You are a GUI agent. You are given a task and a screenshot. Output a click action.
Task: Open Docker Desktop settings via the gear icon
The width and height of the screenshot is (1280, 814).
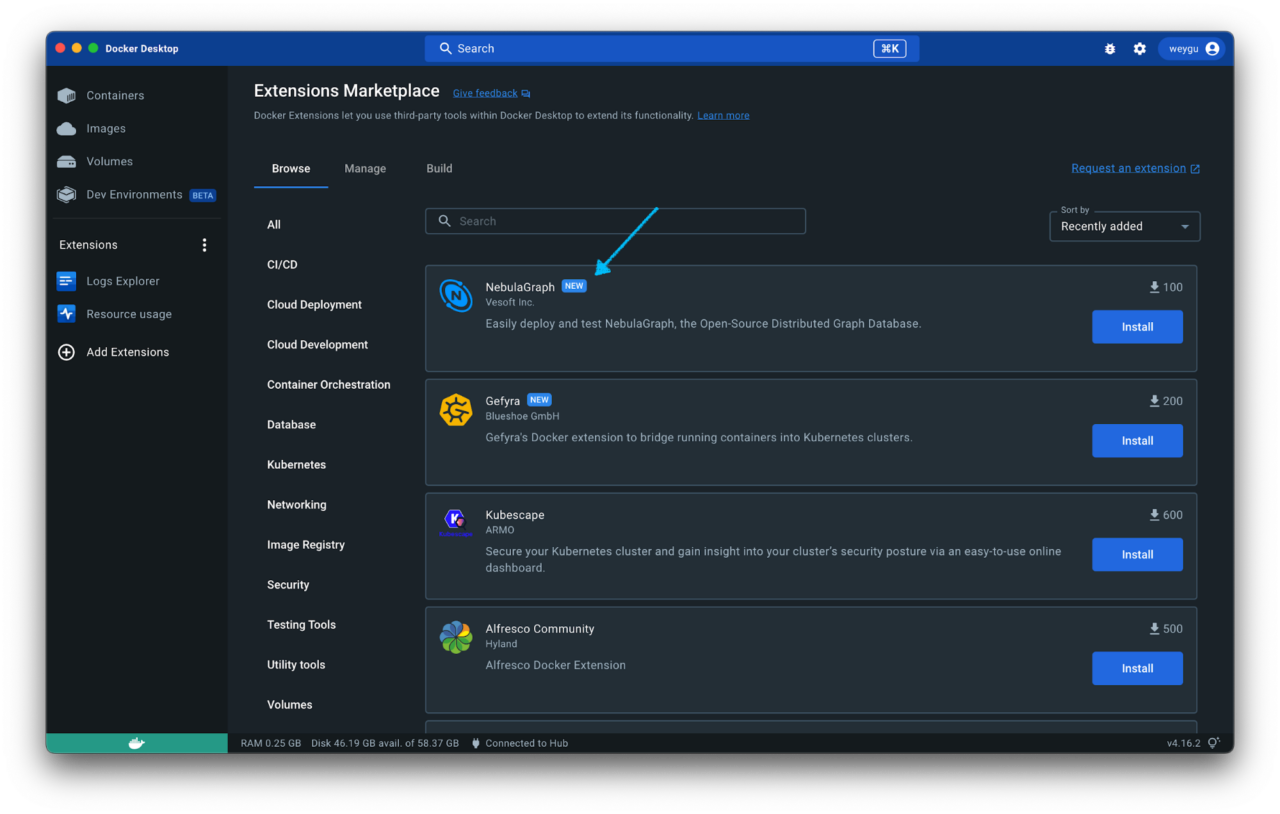[x=1140, y=48]
